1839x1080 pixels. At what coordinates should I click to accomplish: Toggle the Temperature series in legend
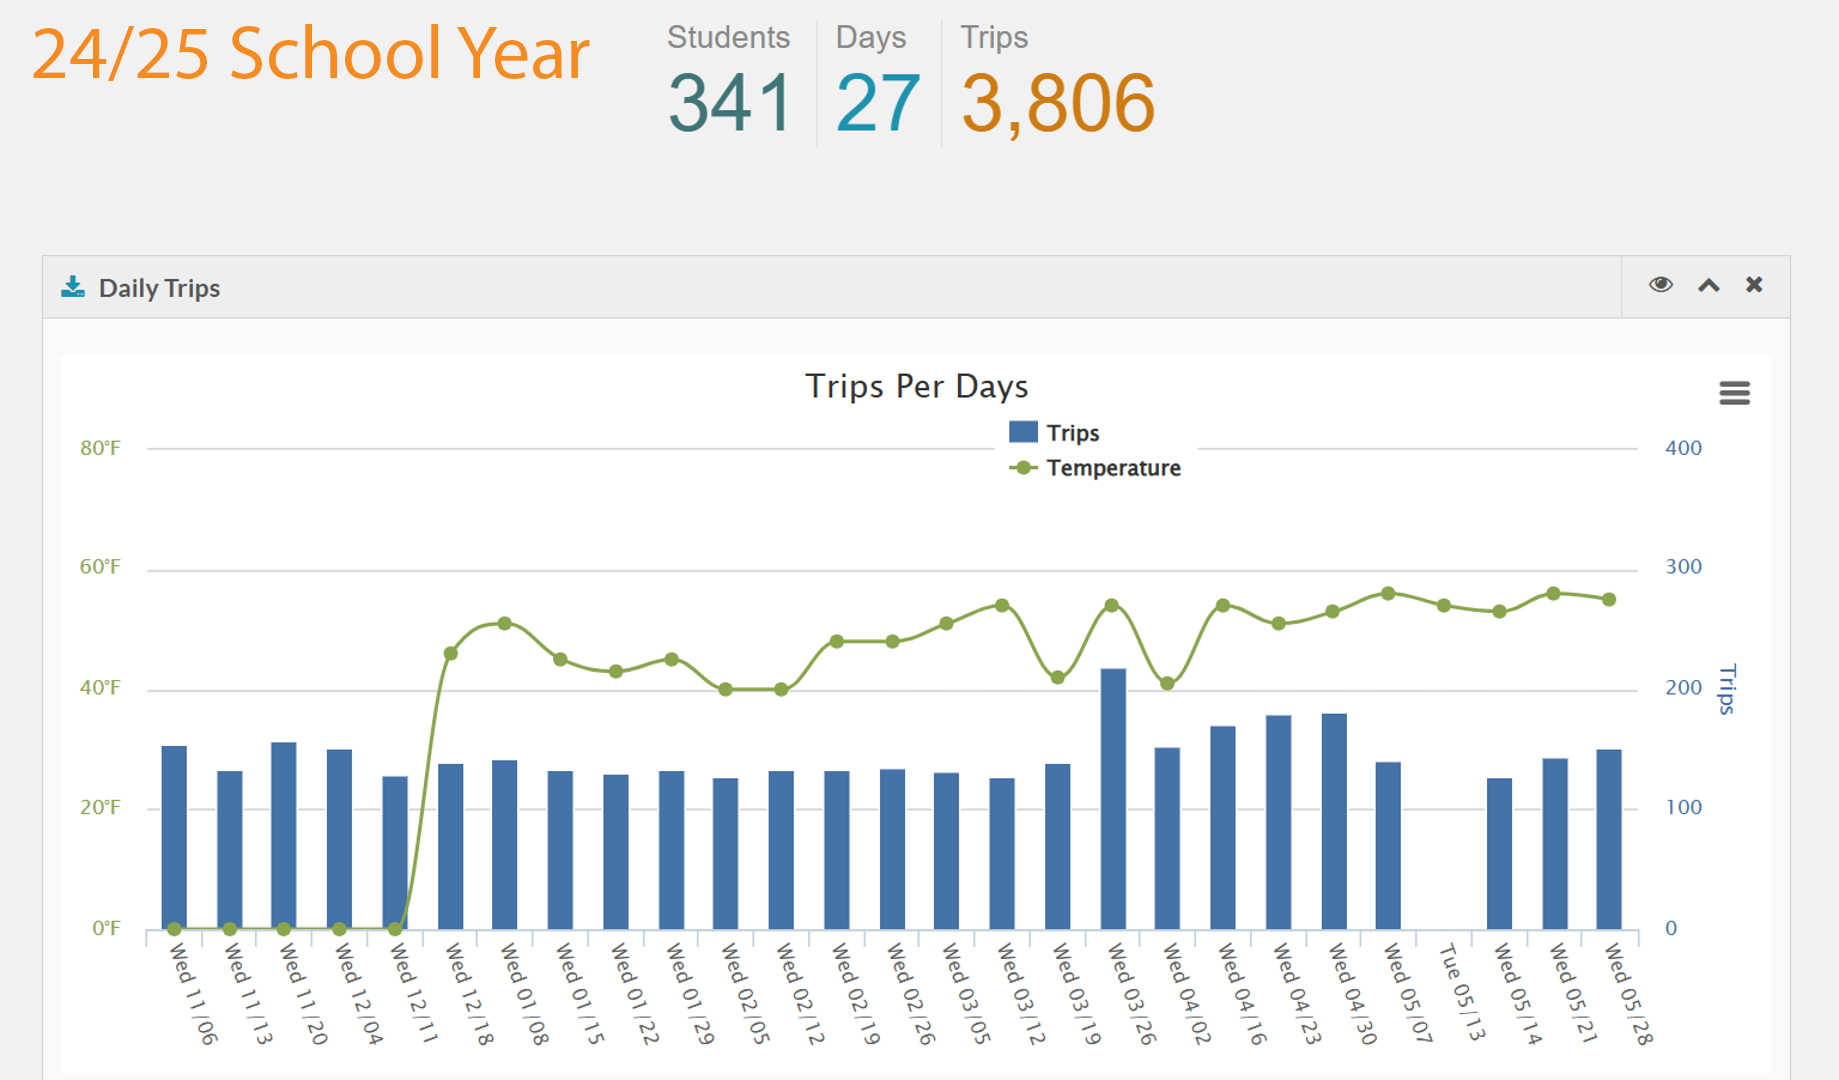tap(1113, 468)
